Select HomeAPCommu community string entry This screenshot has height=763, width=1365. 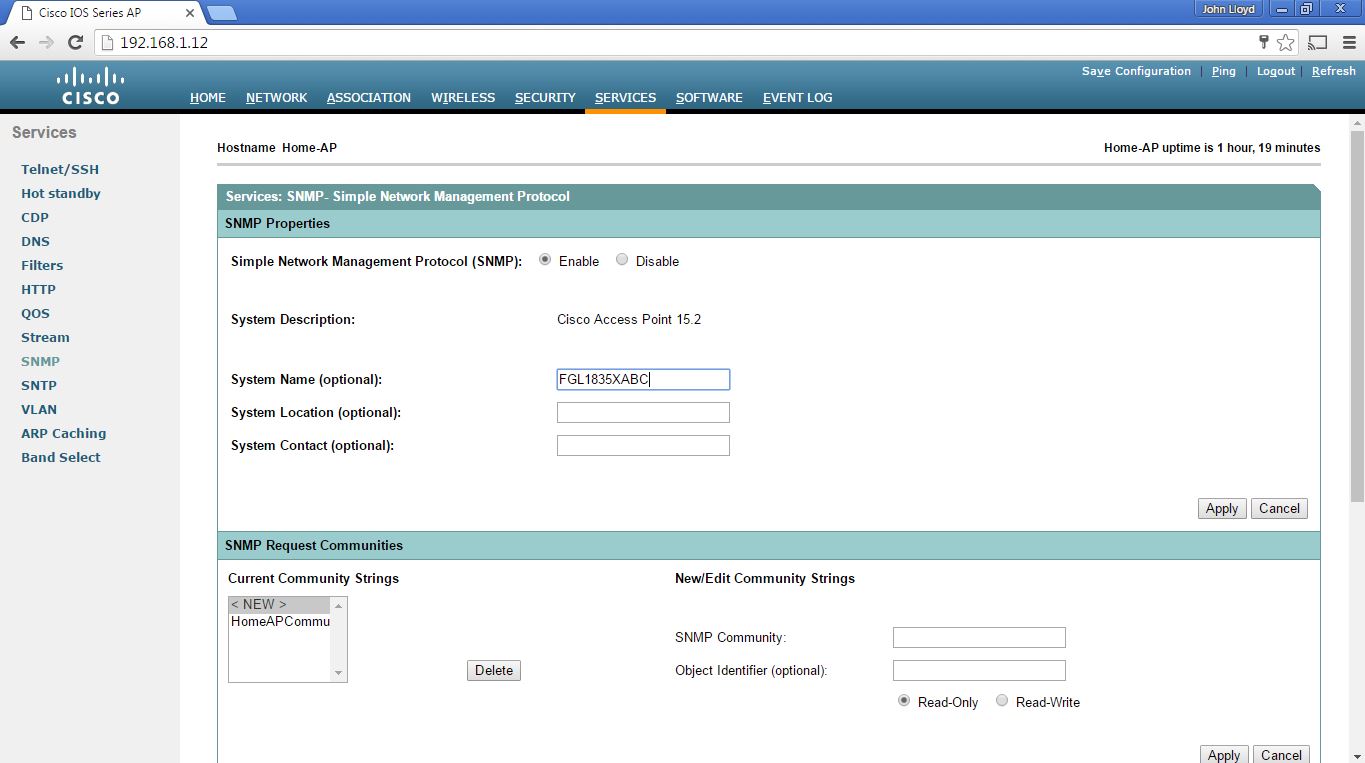click(280, 621)
